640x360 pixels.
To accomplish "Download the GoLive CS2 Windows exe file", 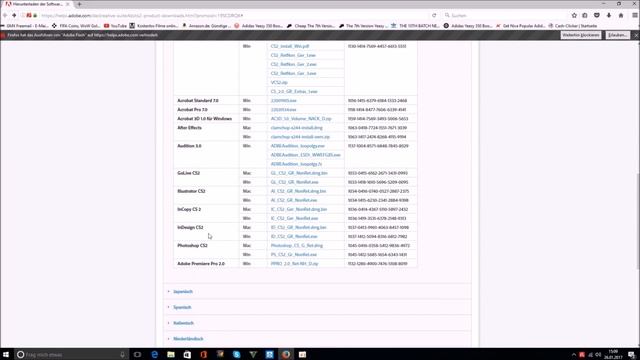I will point(294,182).
